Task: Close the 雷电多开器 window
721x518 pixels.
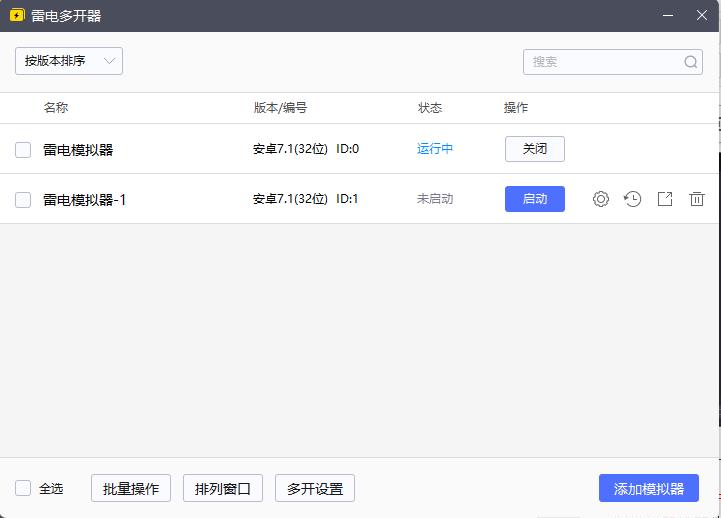Action: 702,16
